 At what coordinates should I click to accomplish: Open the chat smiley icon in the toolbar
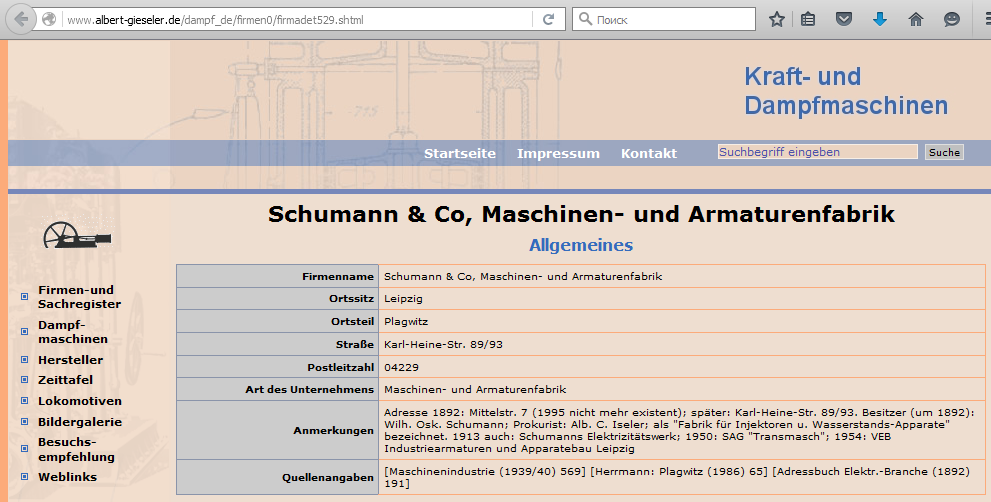[x=952, y=20]
